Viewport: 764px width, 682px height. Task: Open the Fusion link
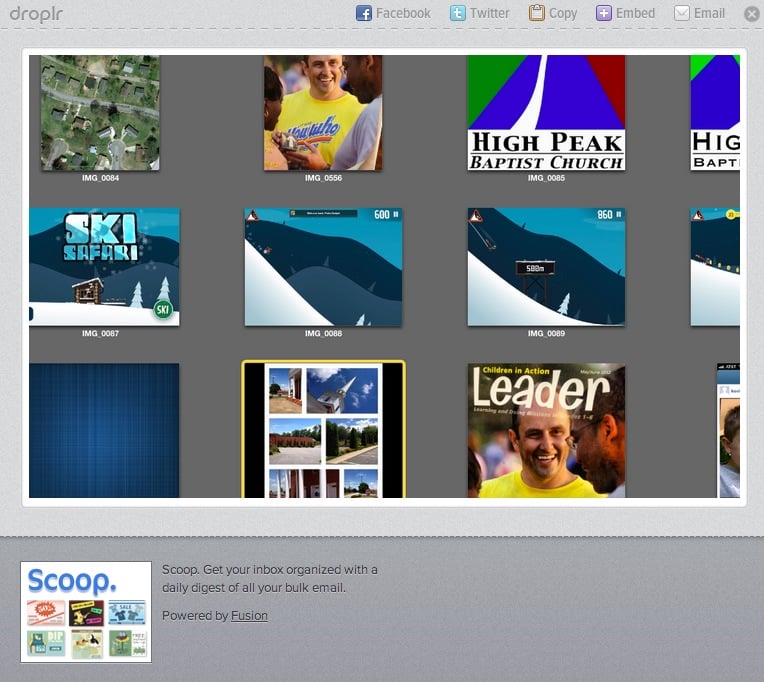[x=249, y=616]
